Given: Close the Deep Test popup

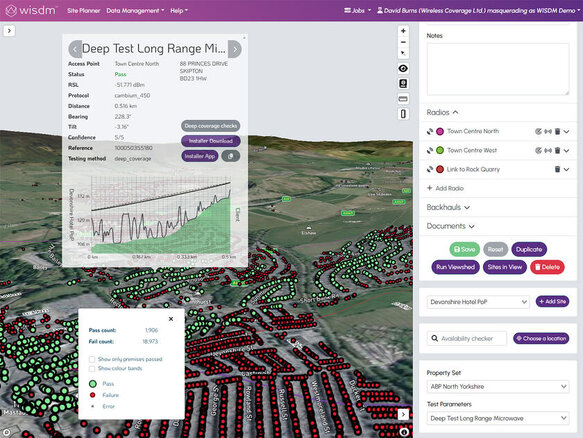Looking at the screenshot, I should click(244, 38).
